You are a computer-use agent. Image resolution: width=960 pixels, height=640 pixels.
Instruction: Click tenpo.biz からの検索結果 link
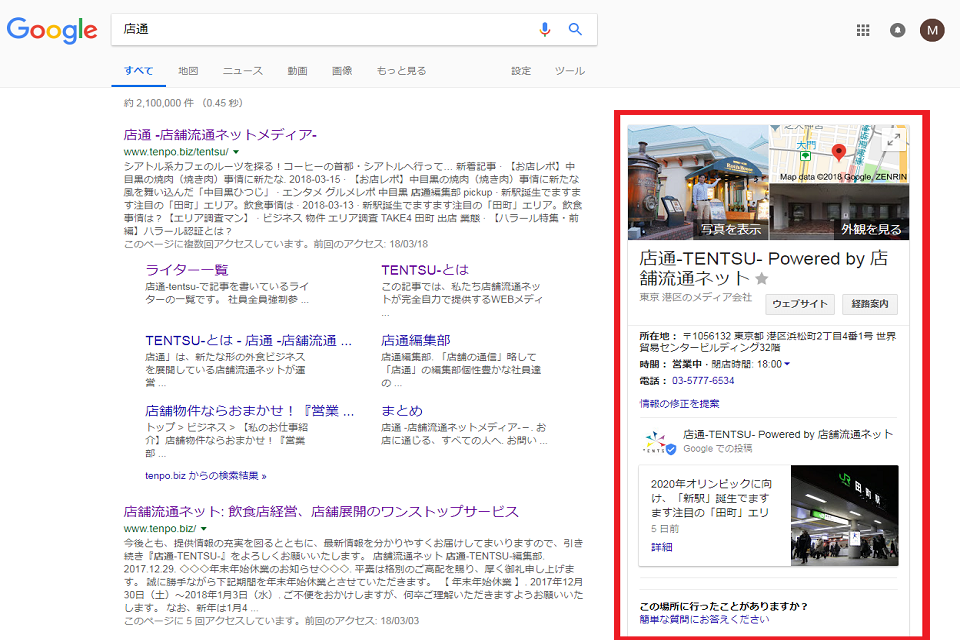pyautogui.click(x=206, y=476)
